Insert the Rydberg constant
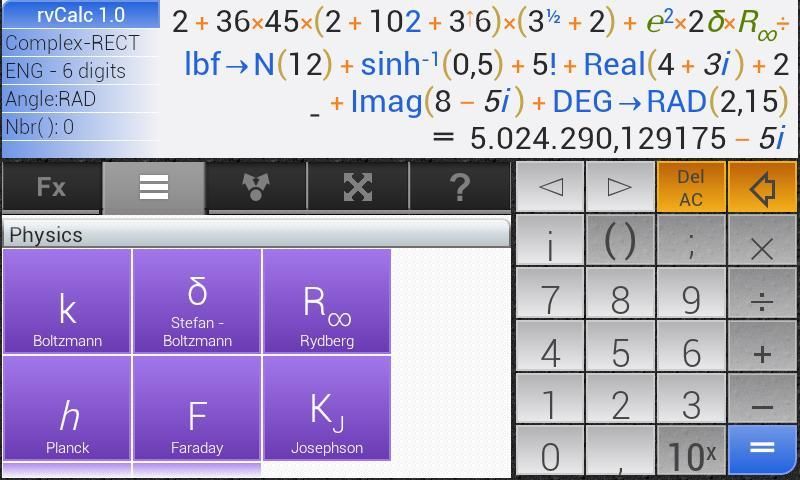The height and width of the screenshot is (480, 800). coord(326,302)
